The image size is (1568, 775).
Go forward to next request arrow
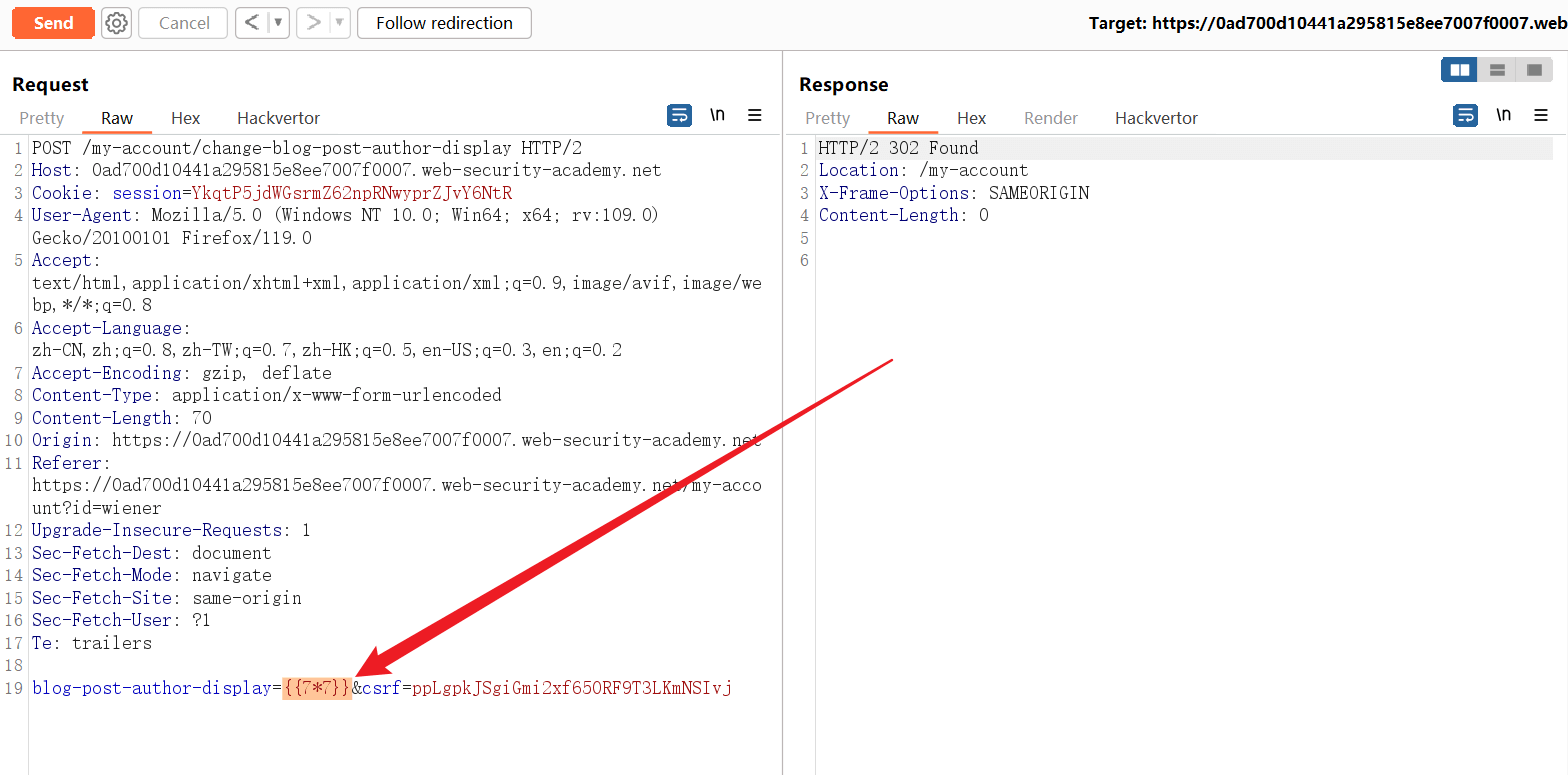[x=313, y=23]
